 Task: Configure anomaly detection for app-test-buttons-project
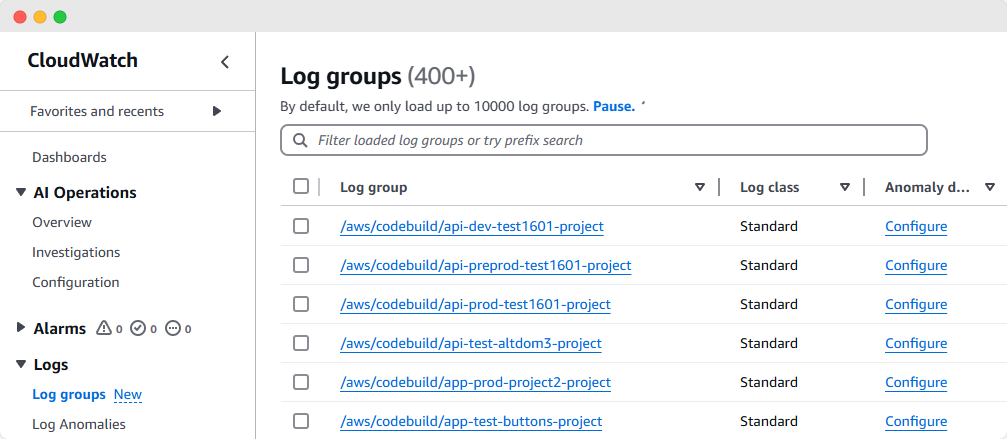916,422
